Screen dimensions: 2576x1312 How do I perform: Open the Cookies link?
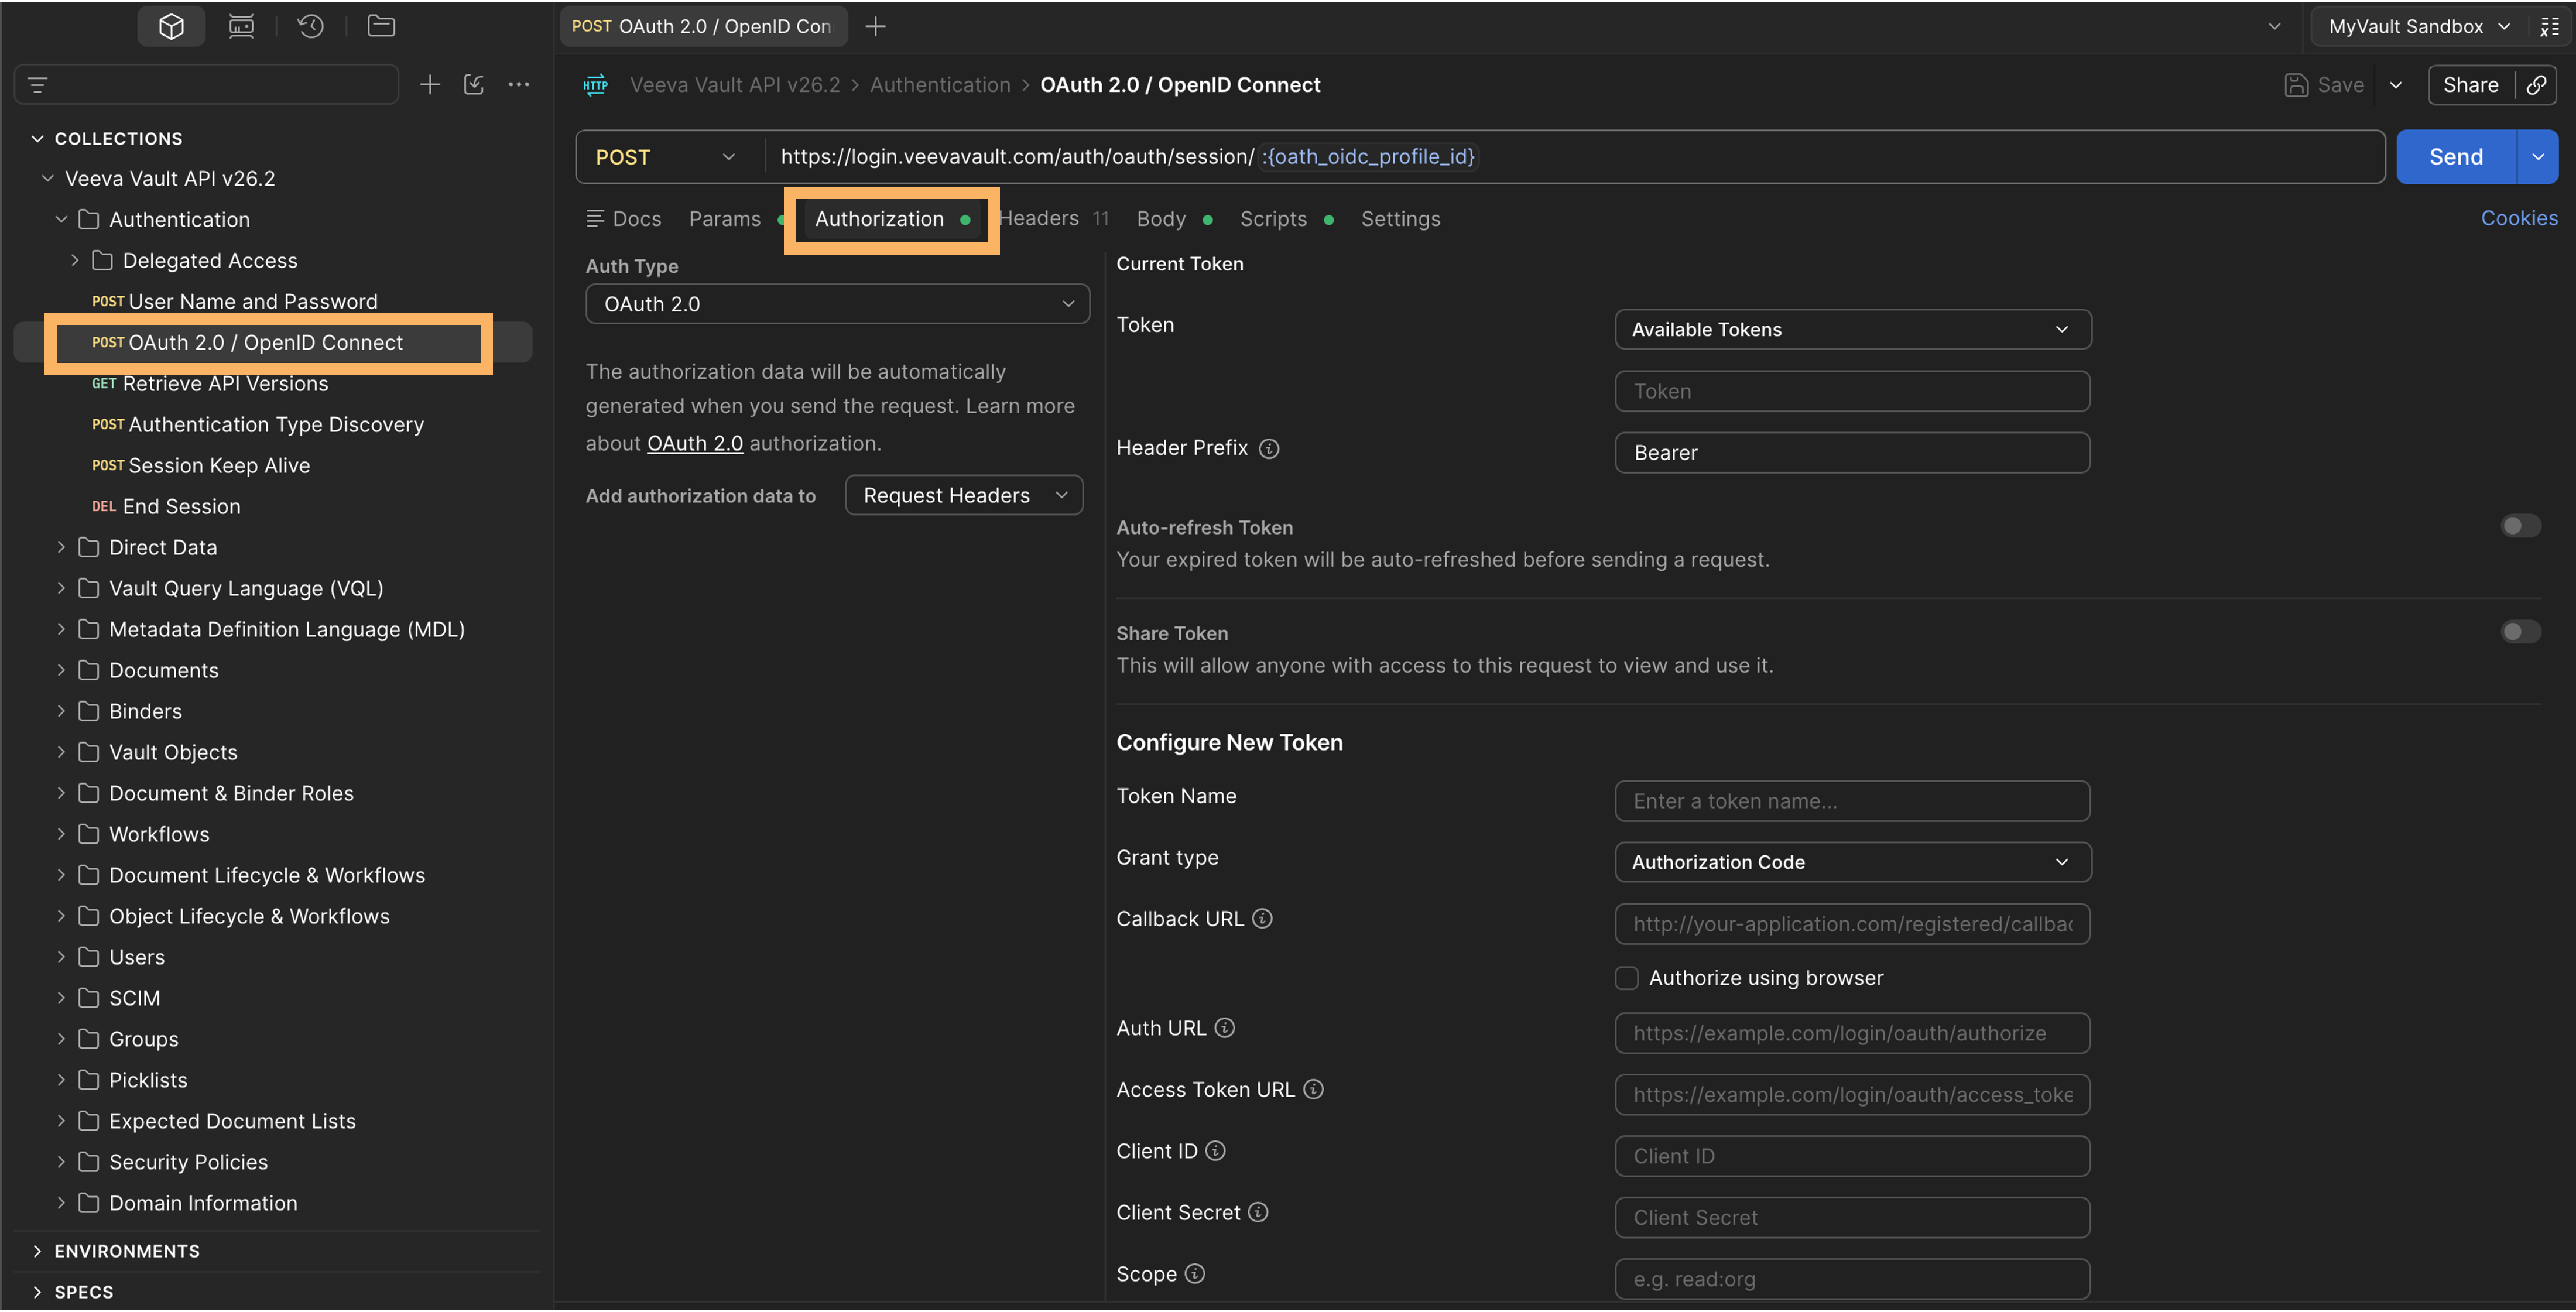(x=2519, y=218)
